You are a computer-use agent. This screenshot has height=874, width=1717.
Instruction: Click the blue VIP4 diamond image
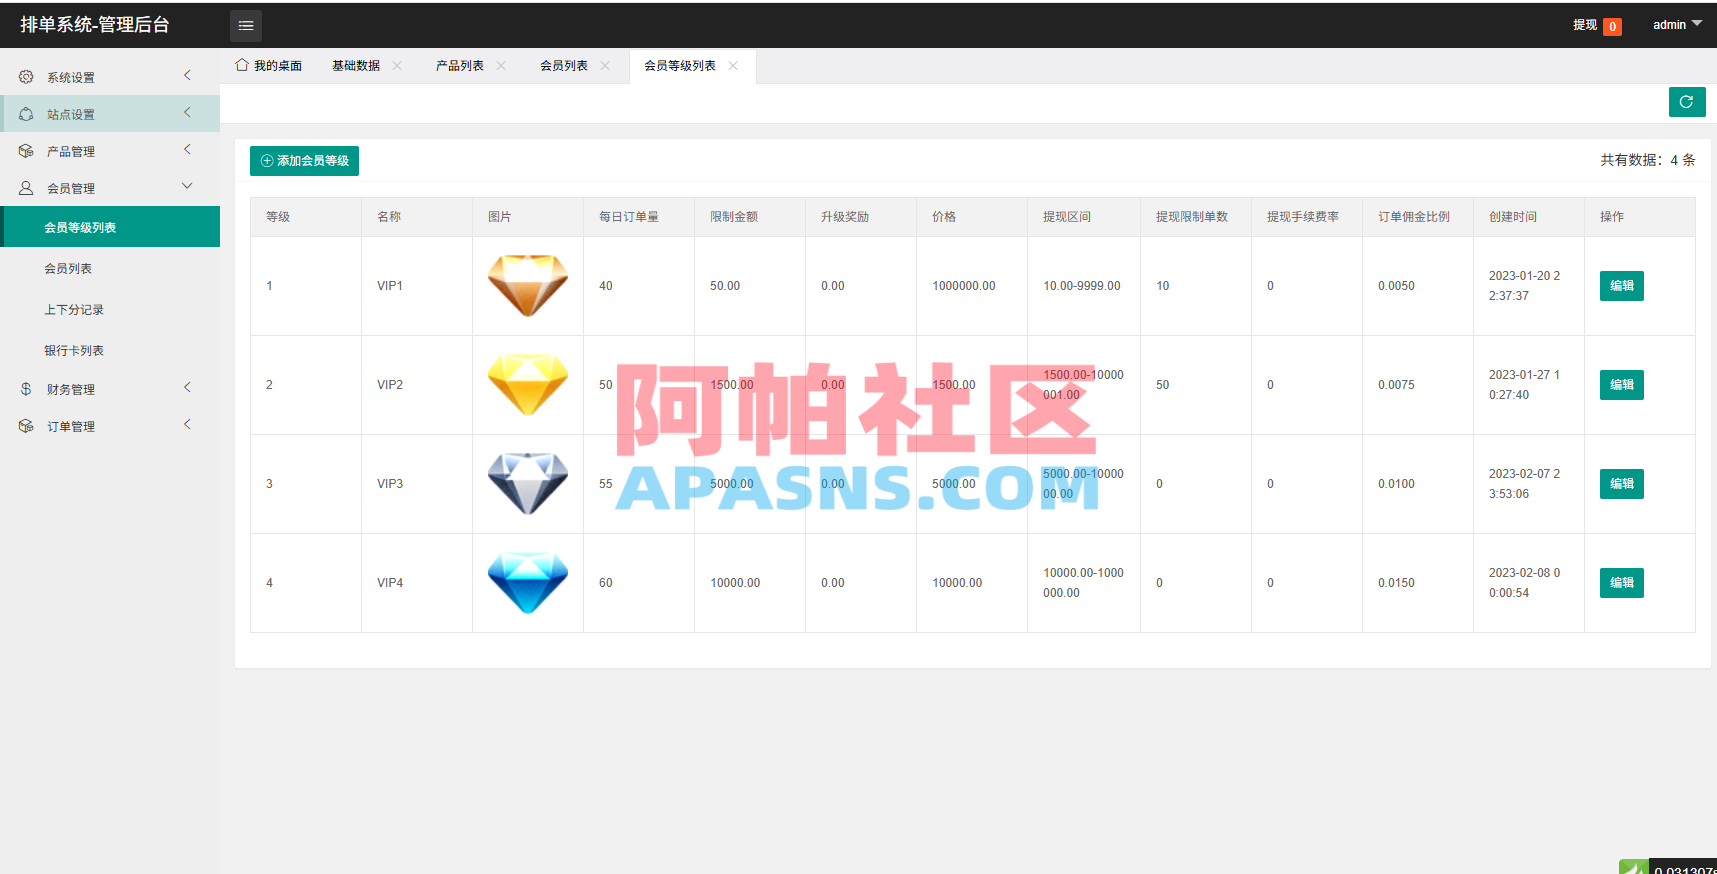pos(528,583)
